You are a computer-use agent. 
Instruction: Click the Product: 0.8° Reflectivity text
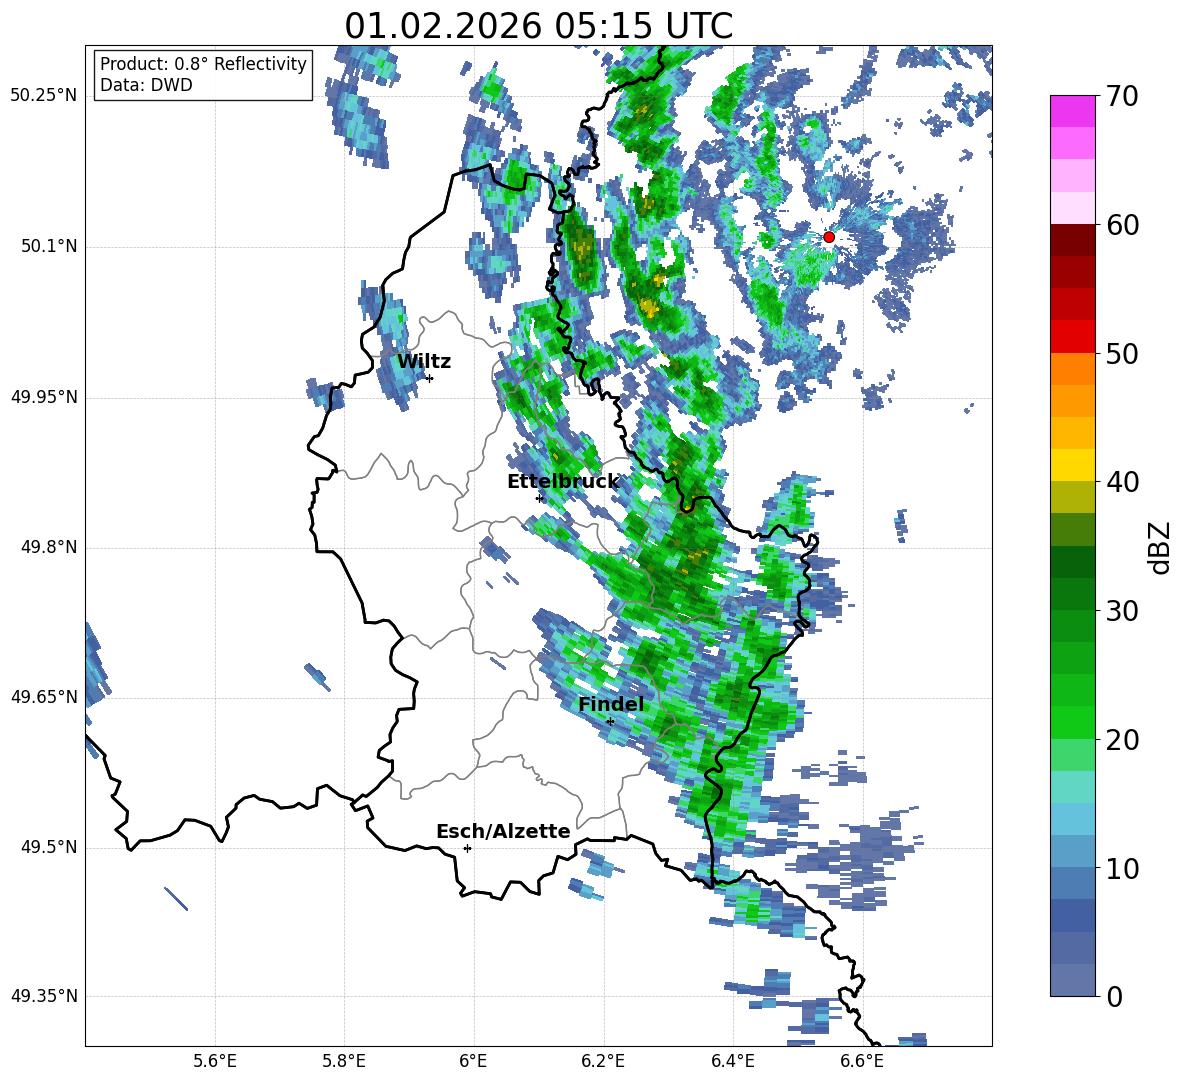coord(203,64)
